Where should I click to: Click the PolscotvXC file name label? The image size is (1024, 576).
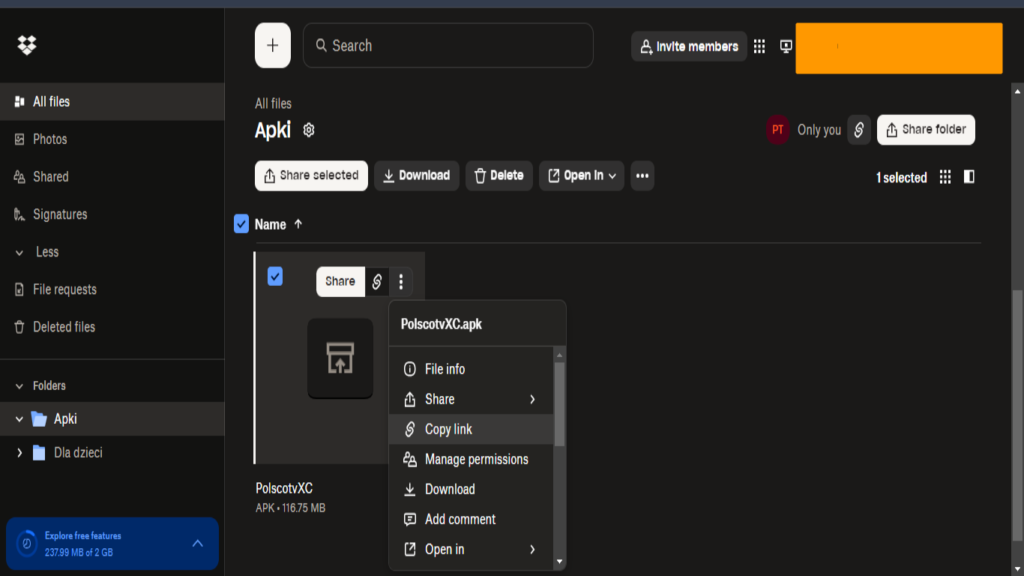[284, 488]
